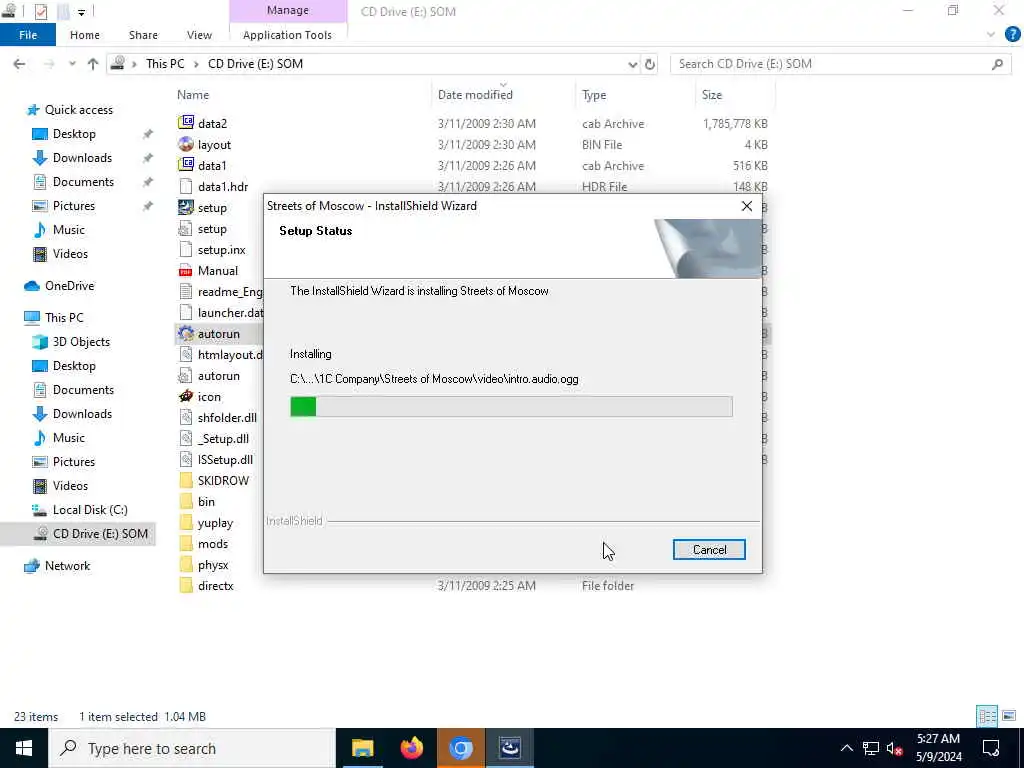Select the yuplay folder

[x=215, y=523]
